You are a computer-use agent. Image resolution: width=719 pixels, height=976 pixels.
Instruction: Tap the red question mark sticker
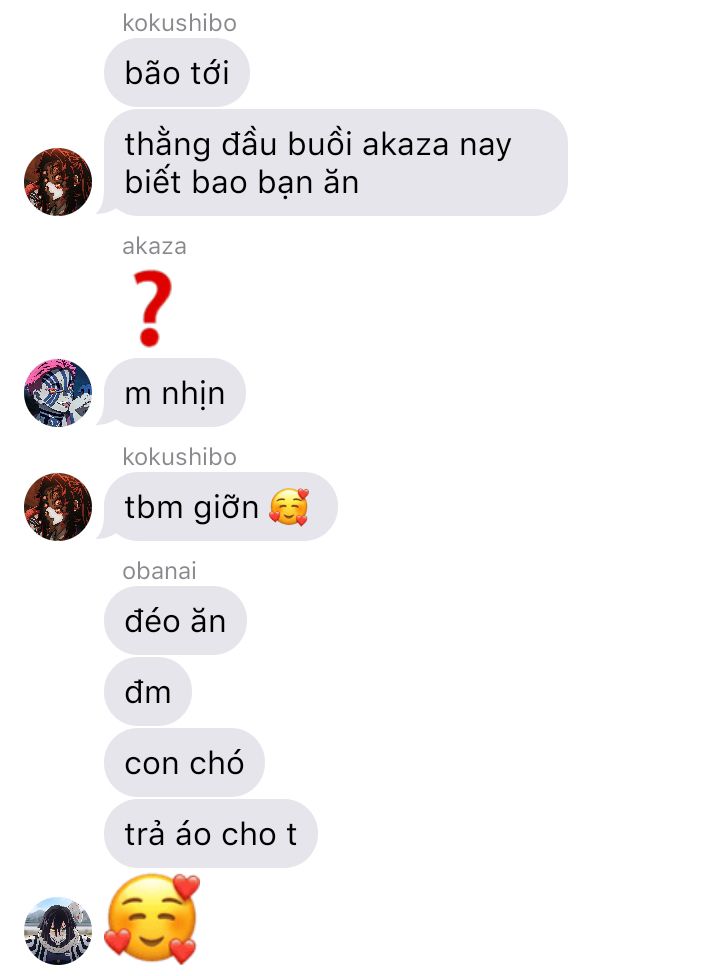click(x=153, y=308)
